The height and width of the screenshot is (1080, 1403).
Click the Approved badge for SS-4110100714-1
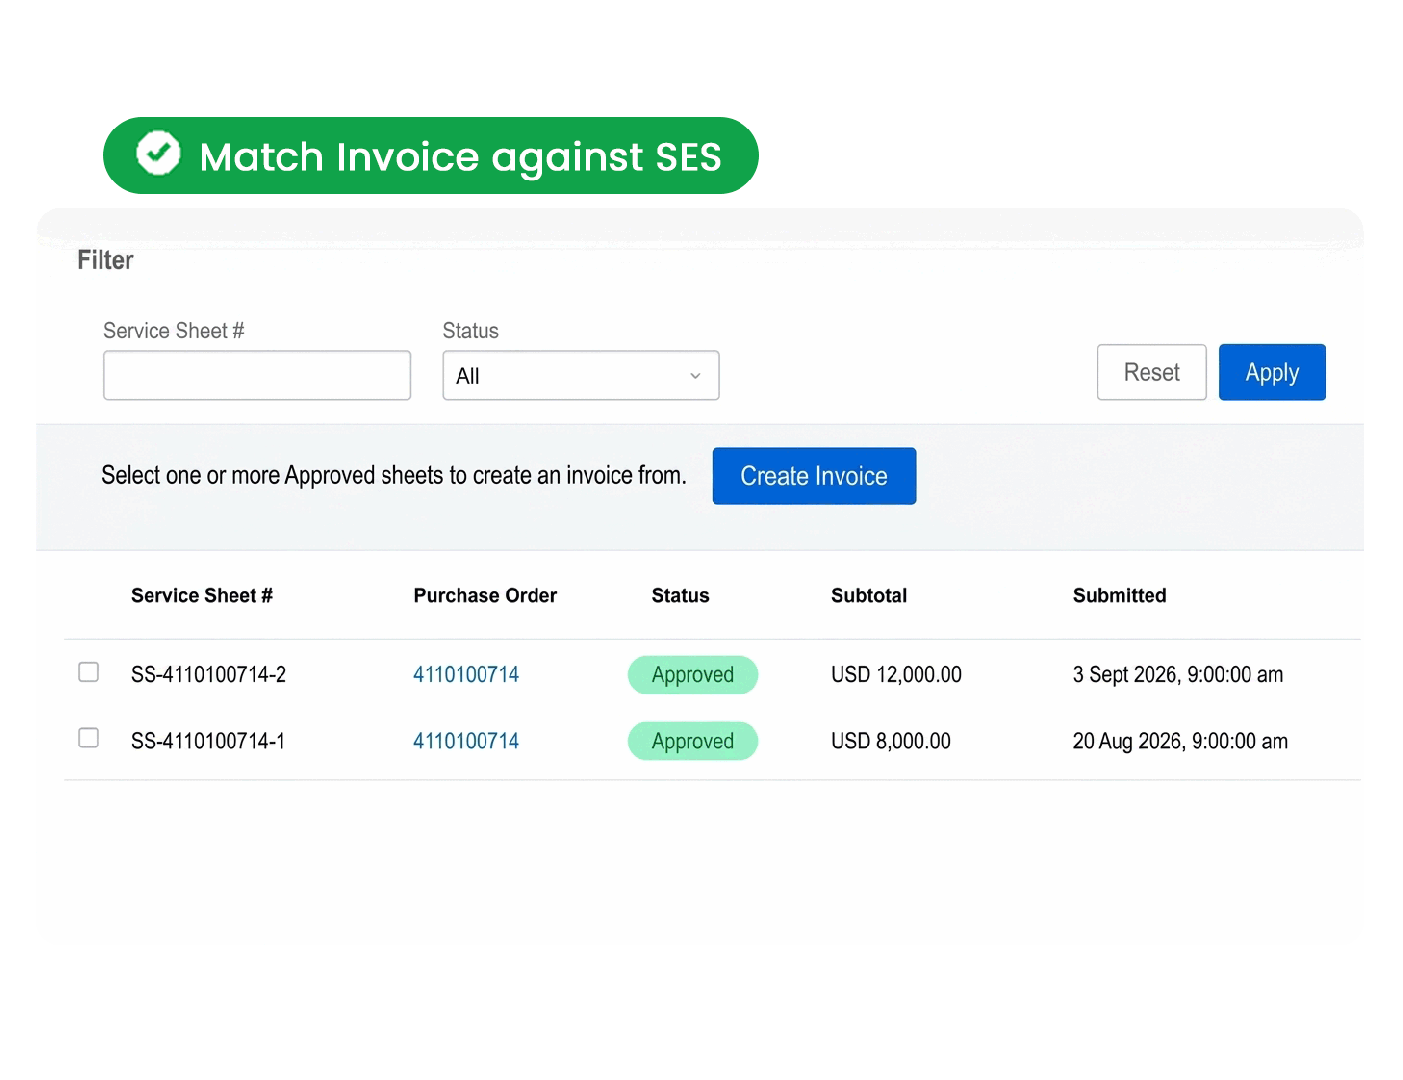693,741
